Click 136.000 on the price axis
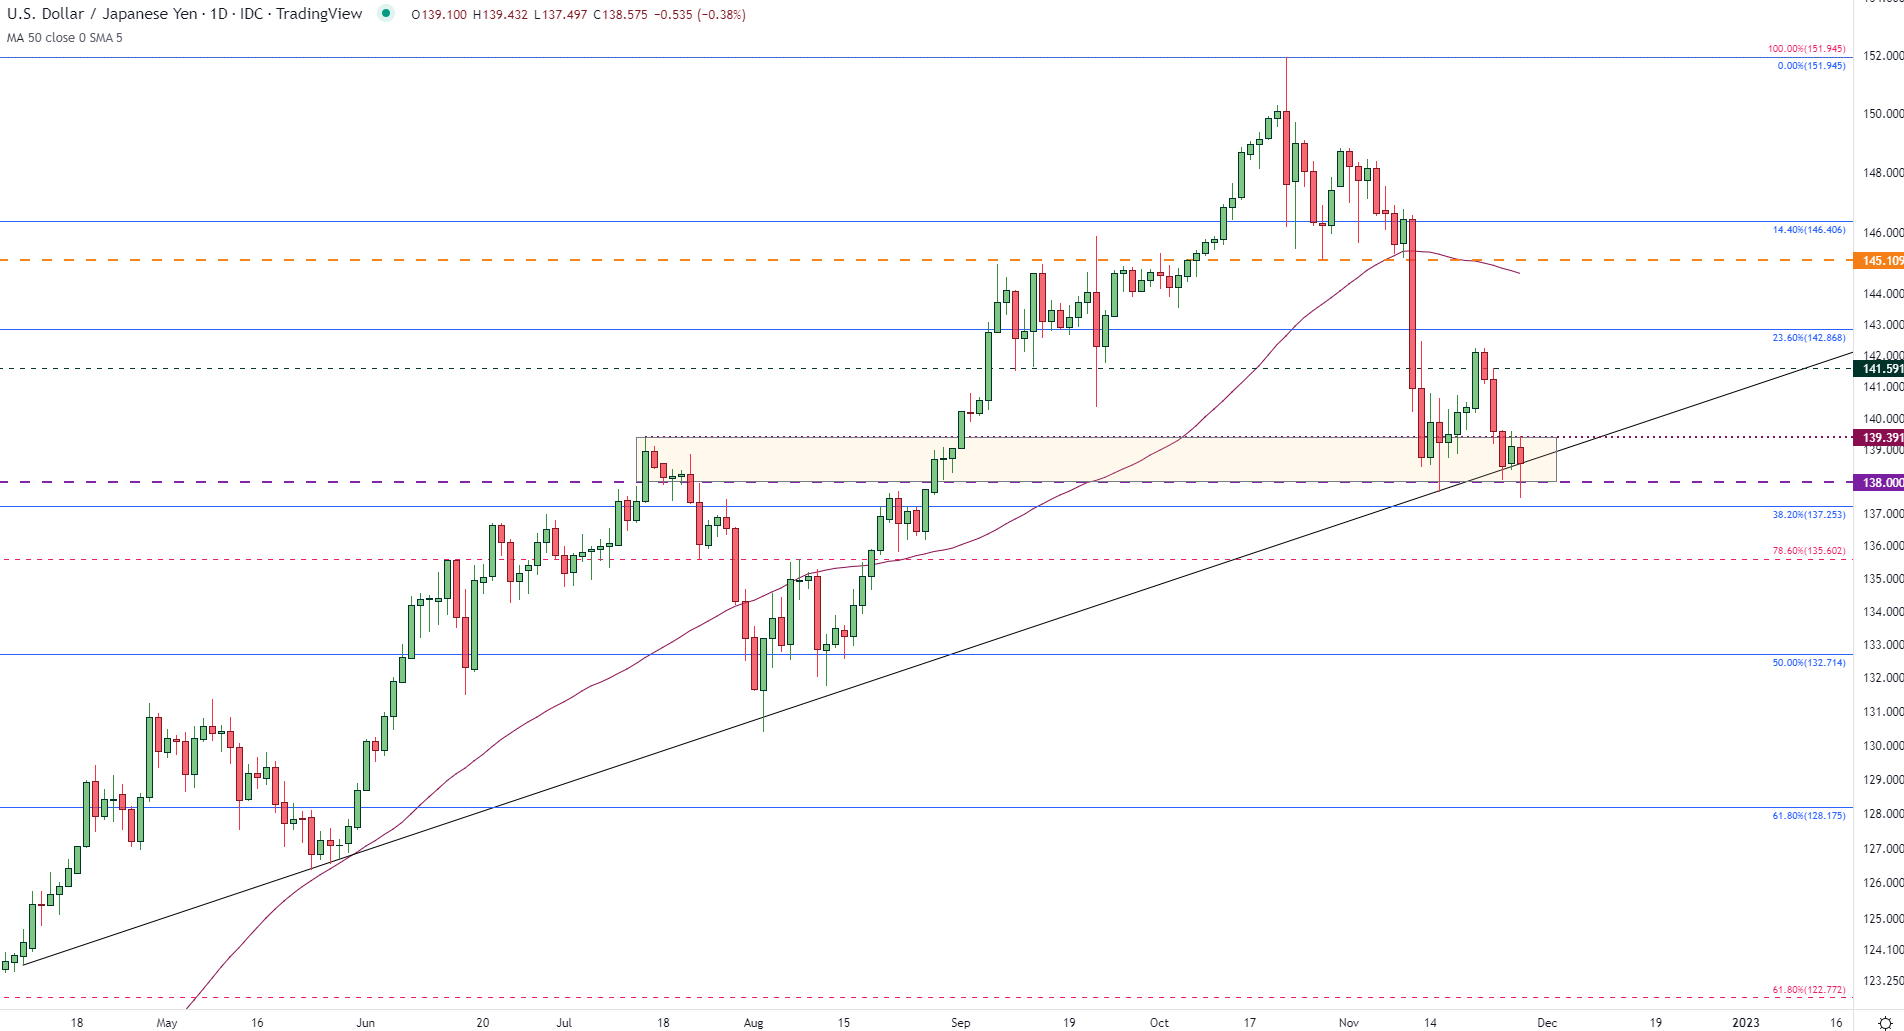This screenshot has height=1031, width=1904. (x=1882, y=546)
